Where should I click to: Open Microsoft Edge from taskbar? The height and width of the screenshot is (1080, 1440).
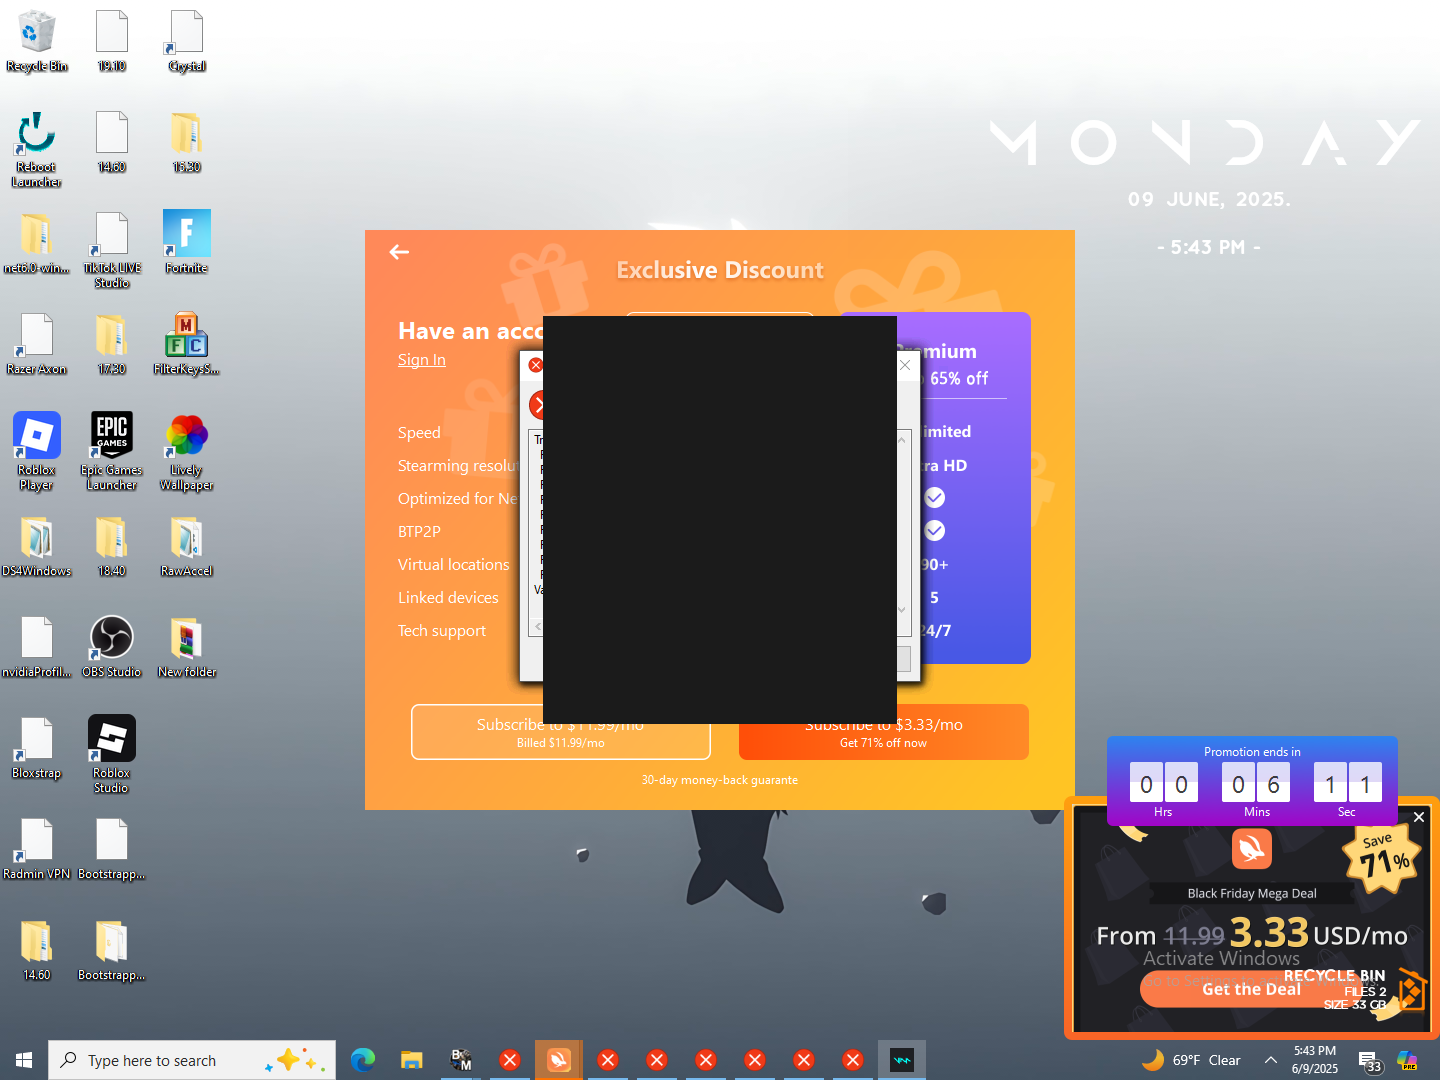click(363, 1060)
